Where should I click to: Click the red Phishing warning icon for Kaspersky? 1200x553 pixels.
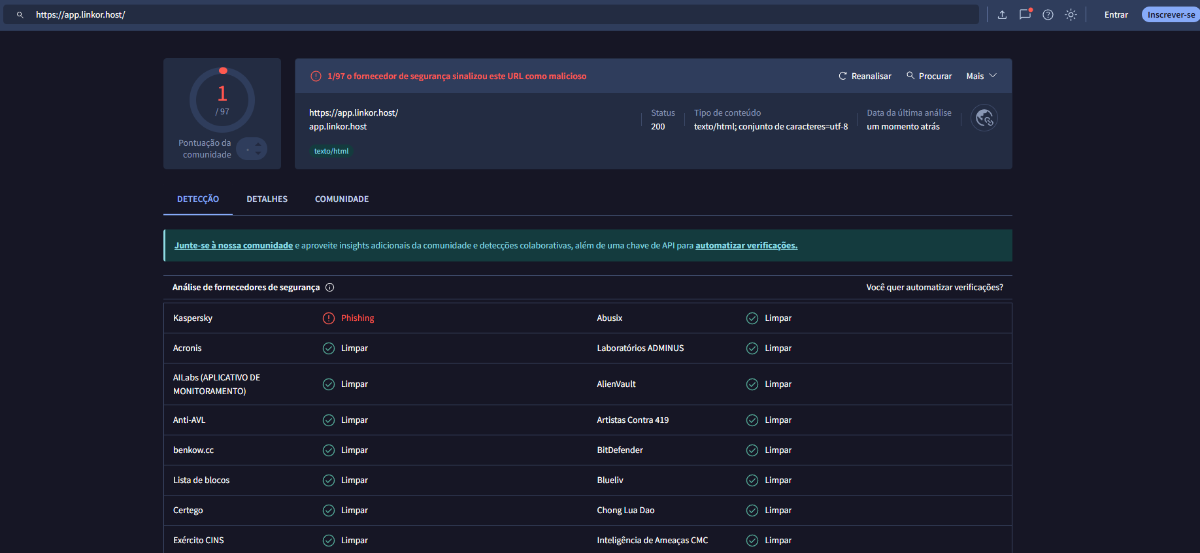point(328,318)
